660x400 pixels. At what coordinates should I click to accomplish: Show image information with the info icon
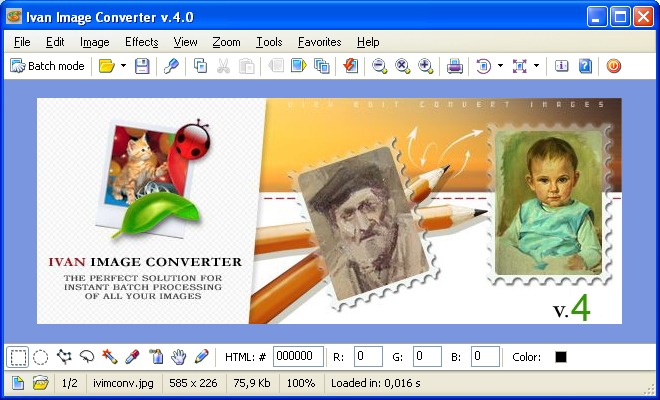pos(562,66)
